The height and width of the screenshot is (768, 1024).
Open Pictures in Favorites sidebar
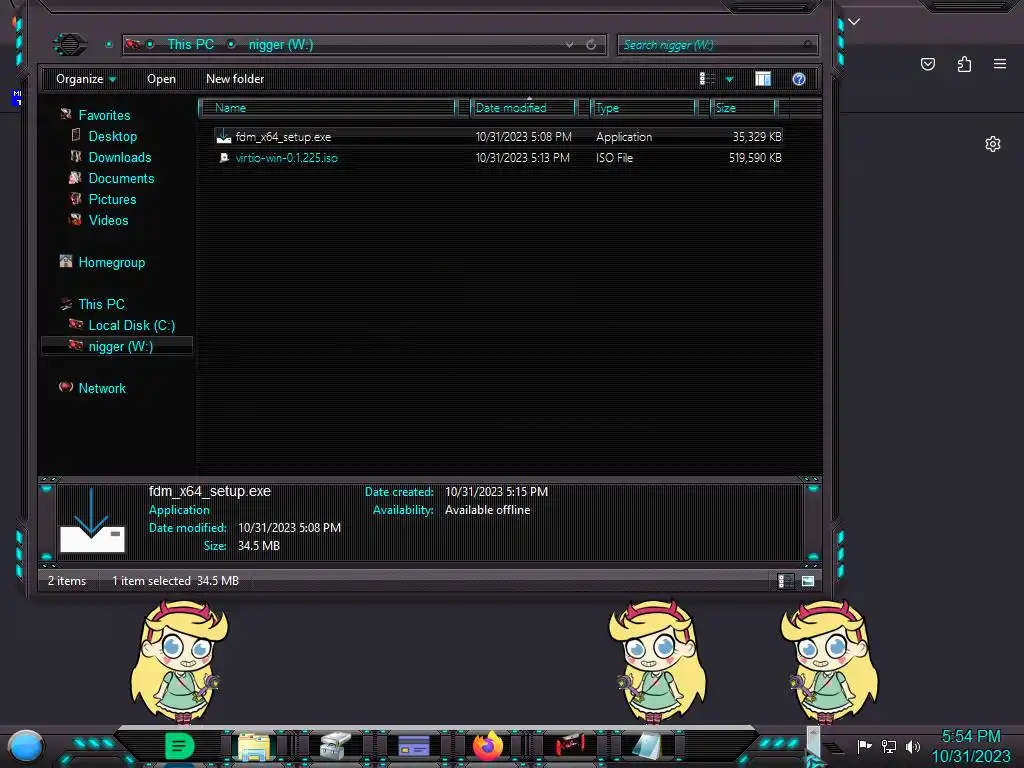(x=112, y=199)
